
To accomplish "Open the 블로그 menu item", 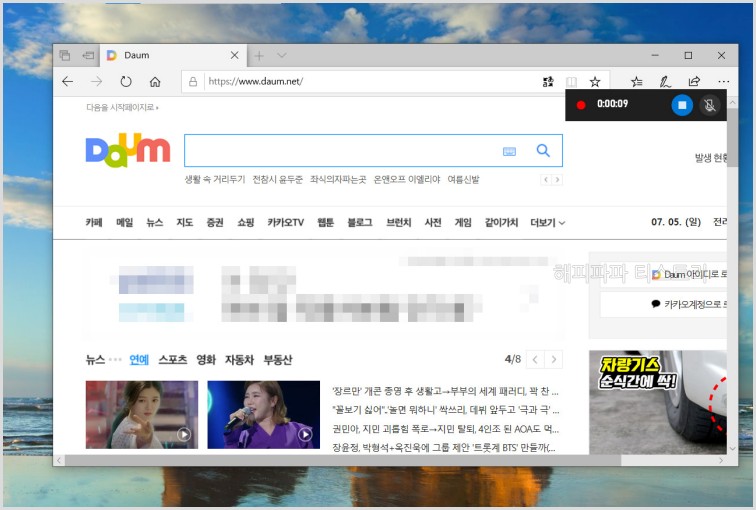I will pos(360,222).
